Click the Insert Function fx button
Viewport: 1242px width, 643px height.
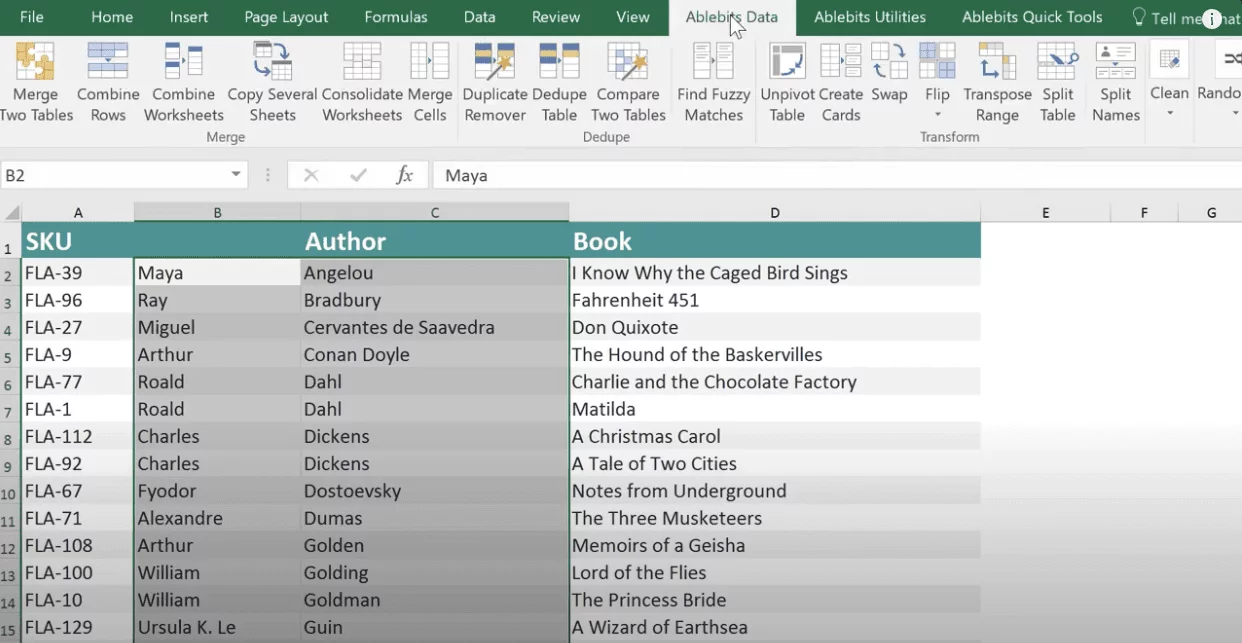(404, 175)
